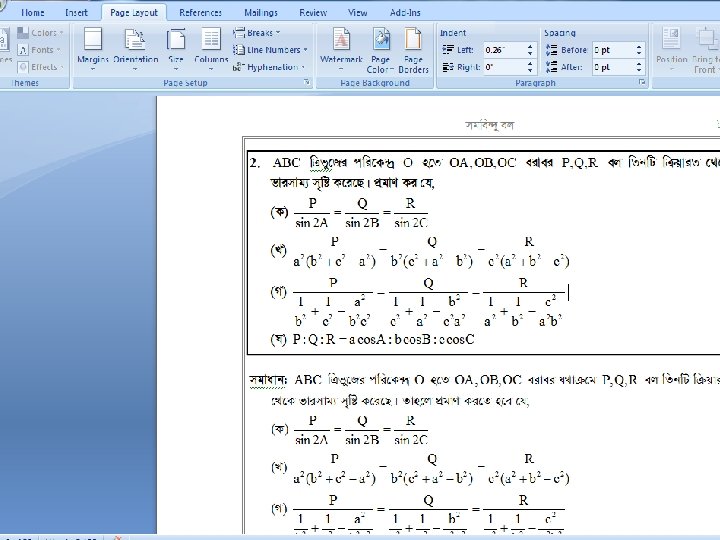Open the page Size menu
This screenshot has height=540, width=720.
click(x=176, y=50)
